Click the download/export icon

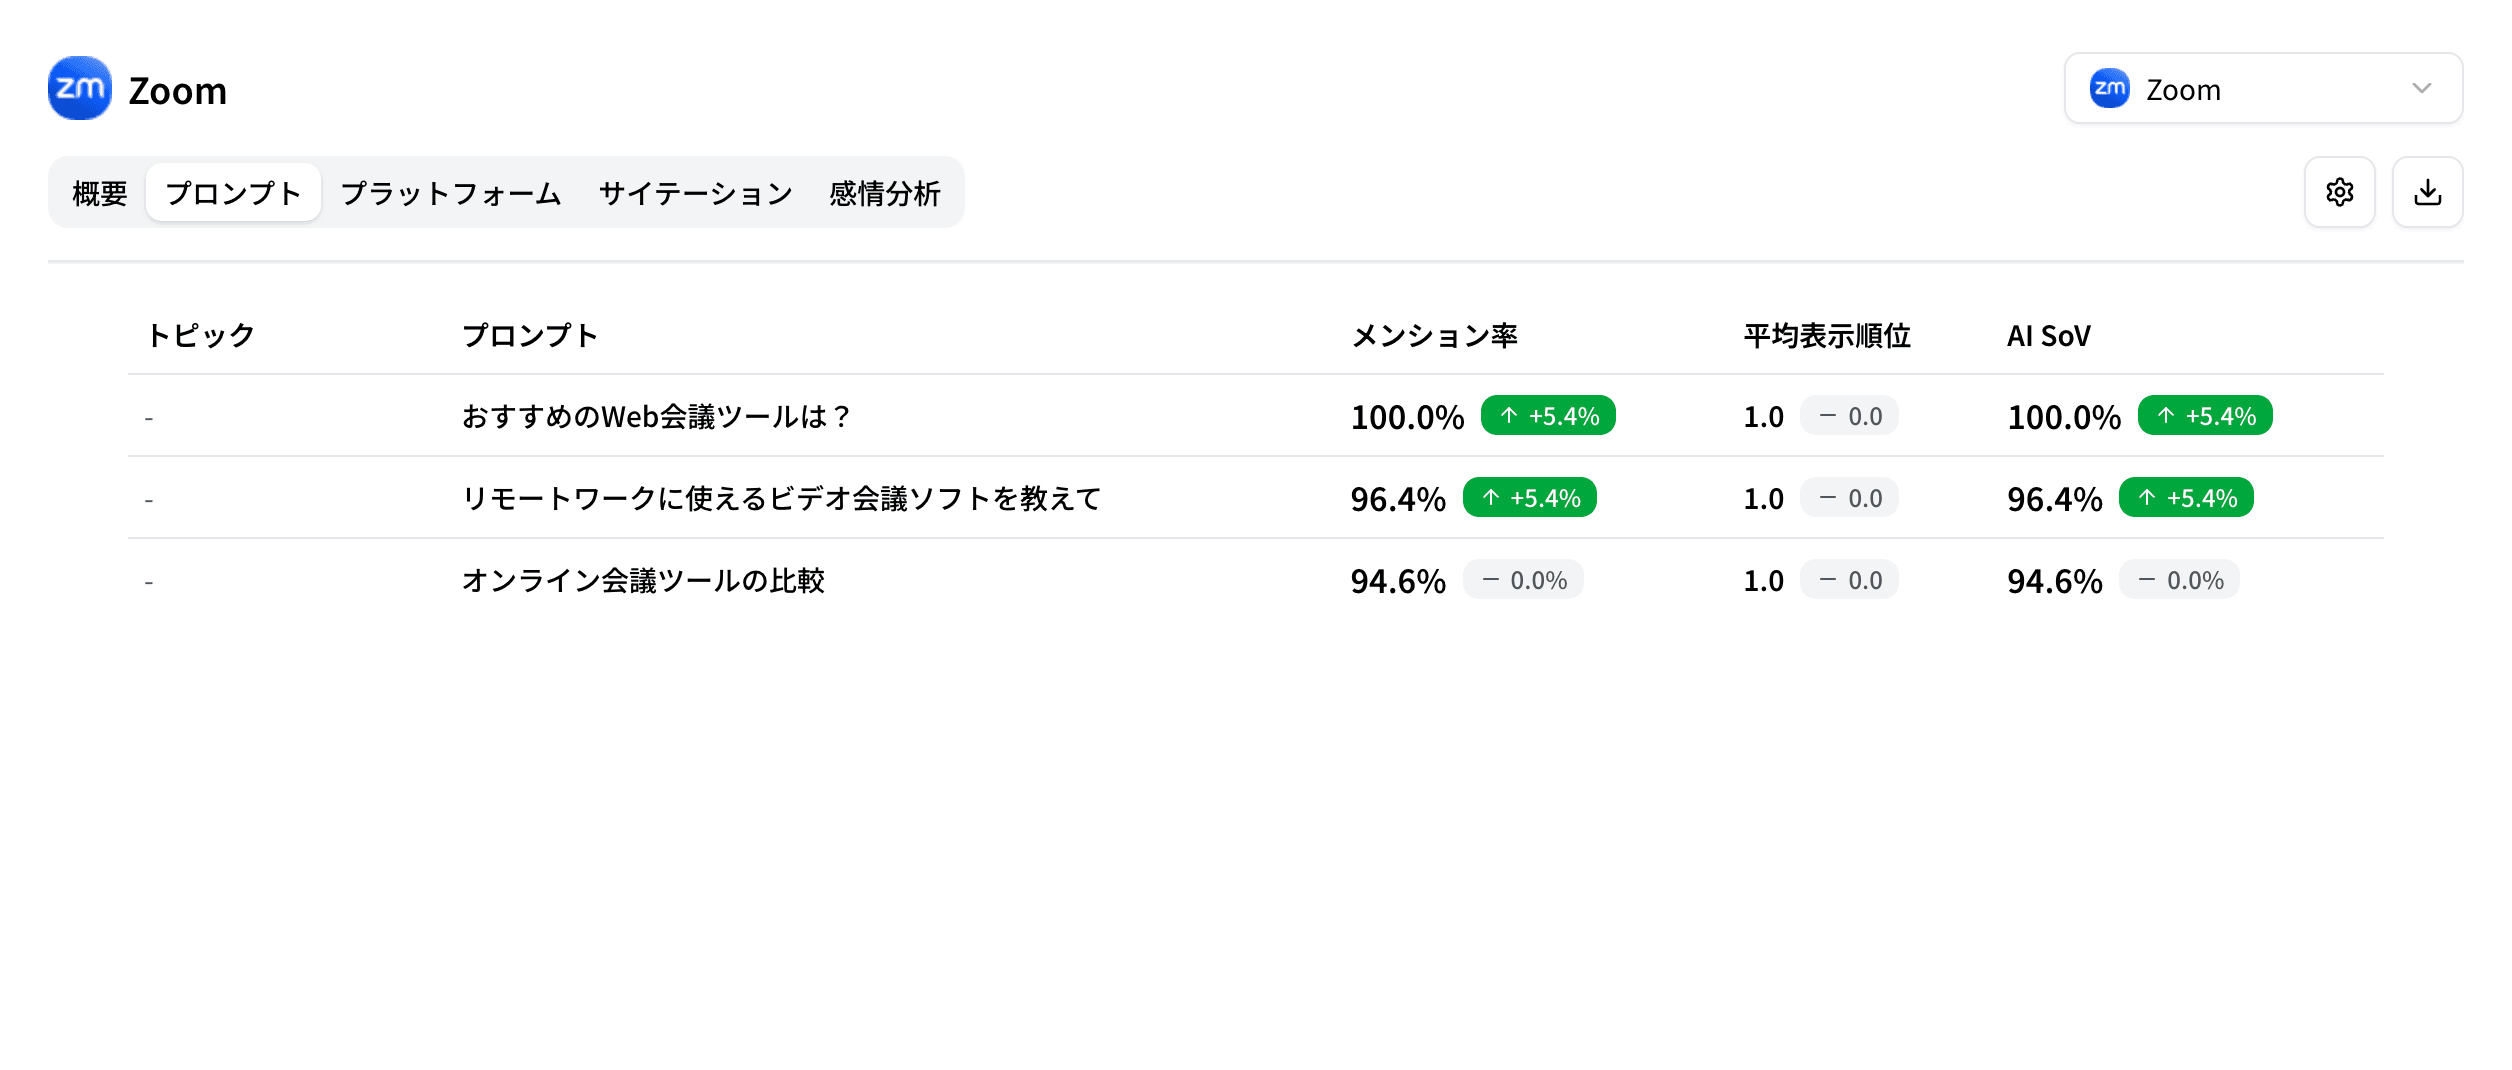[2427, 192]
